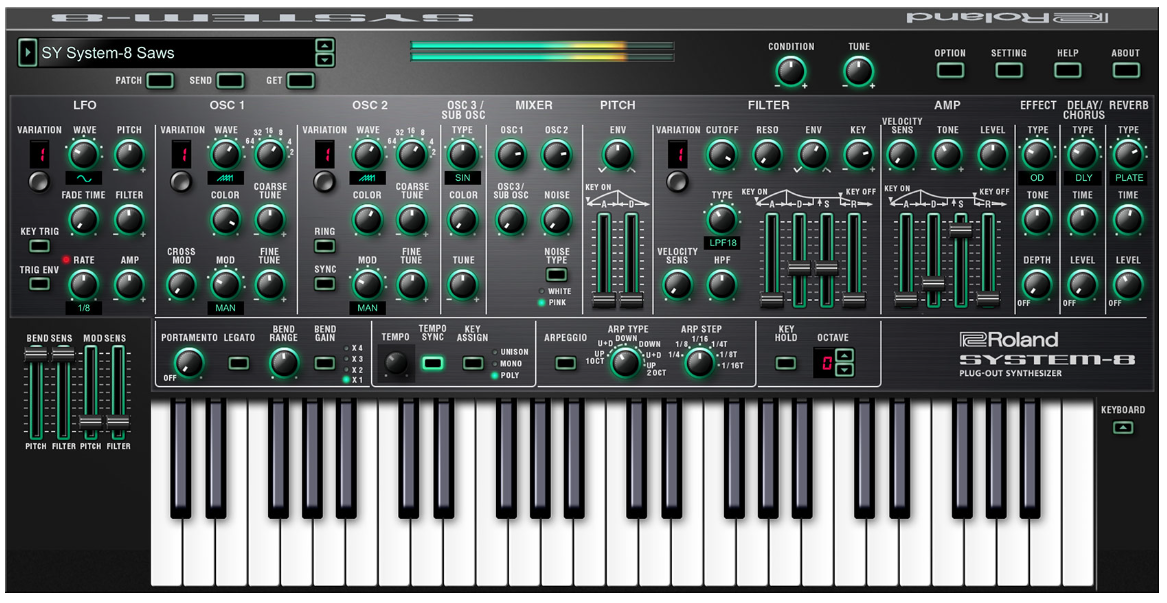Toggle the LFO TRIG ENV button

[39, 284]
